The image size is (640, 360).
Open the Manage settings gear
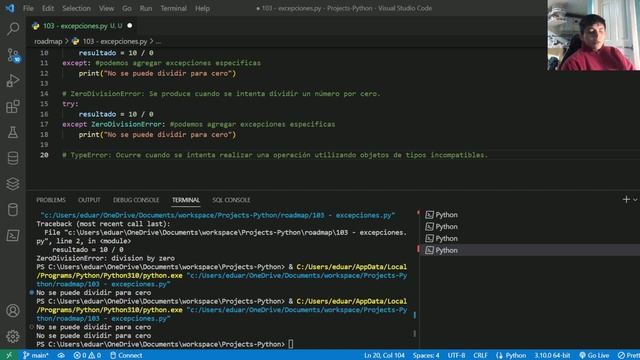point(13,336)
